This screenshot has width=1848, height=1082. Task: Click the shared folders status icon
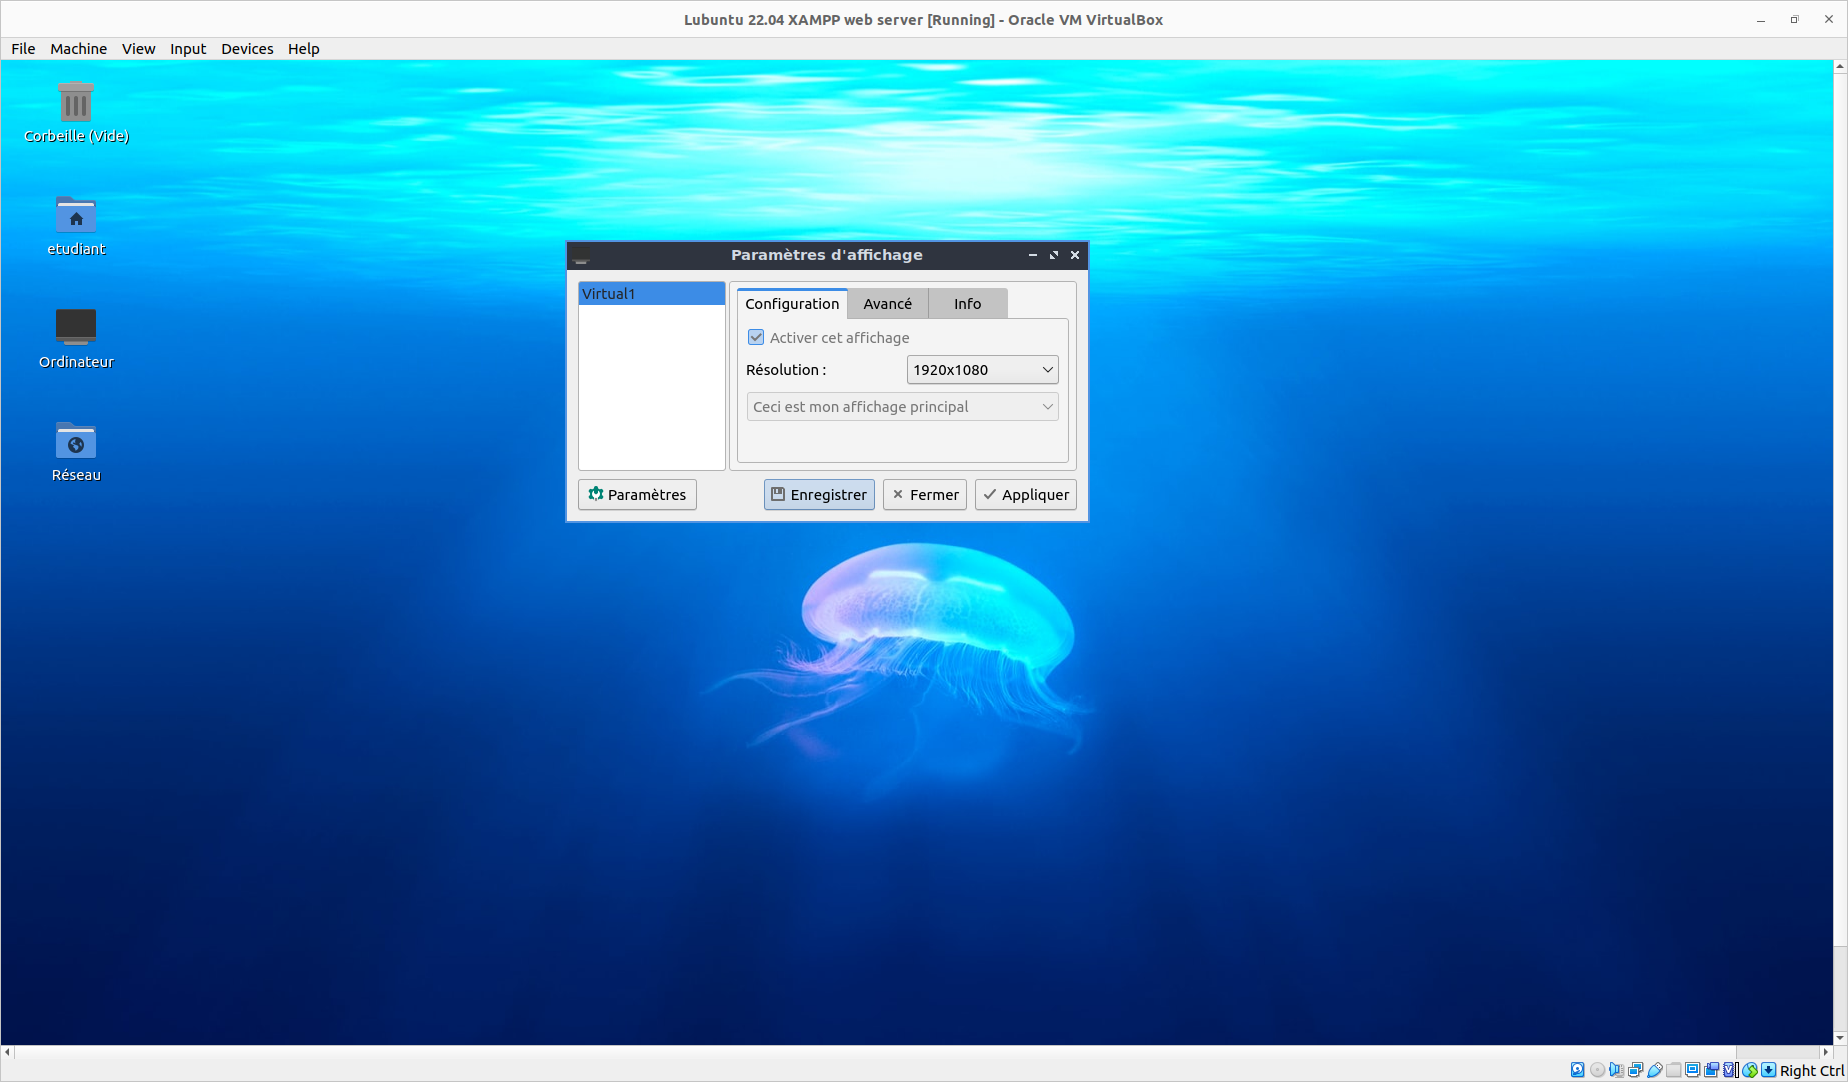[x=1673, y=1070]
